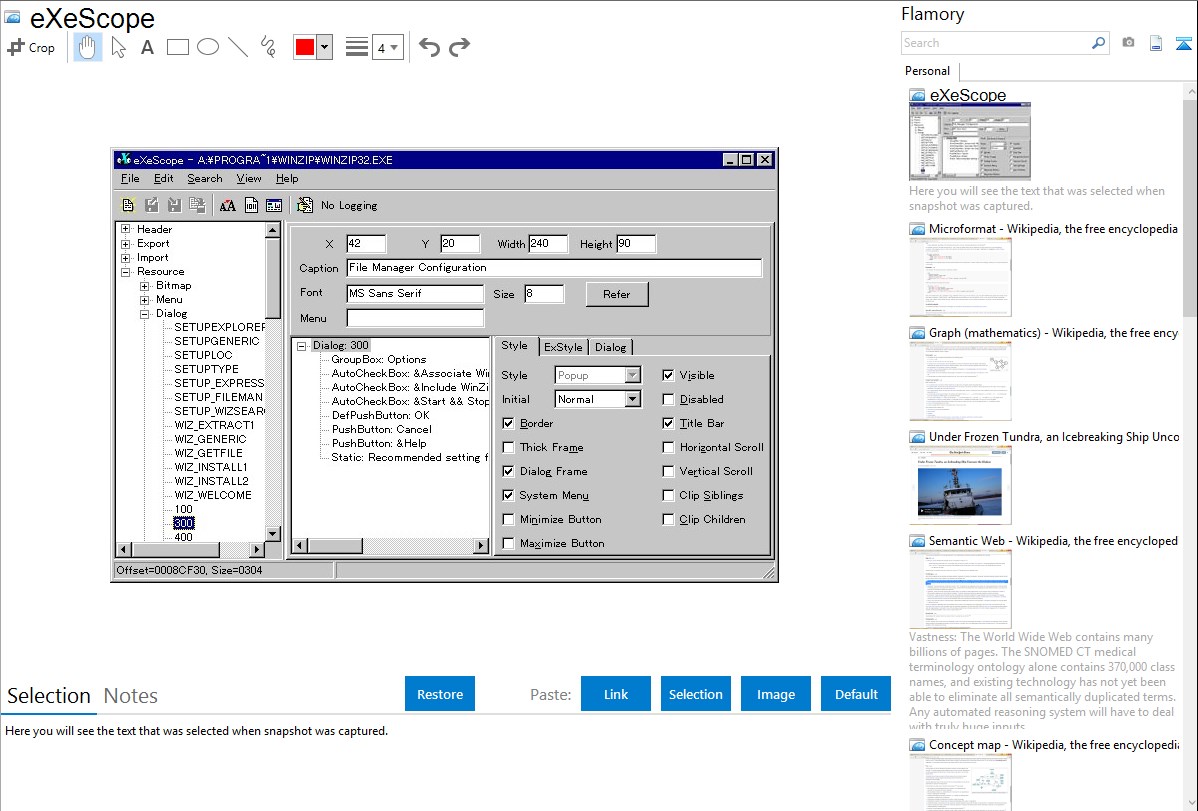
Task: Collapse the Dialog: 300 node
Action: point(302,346)
